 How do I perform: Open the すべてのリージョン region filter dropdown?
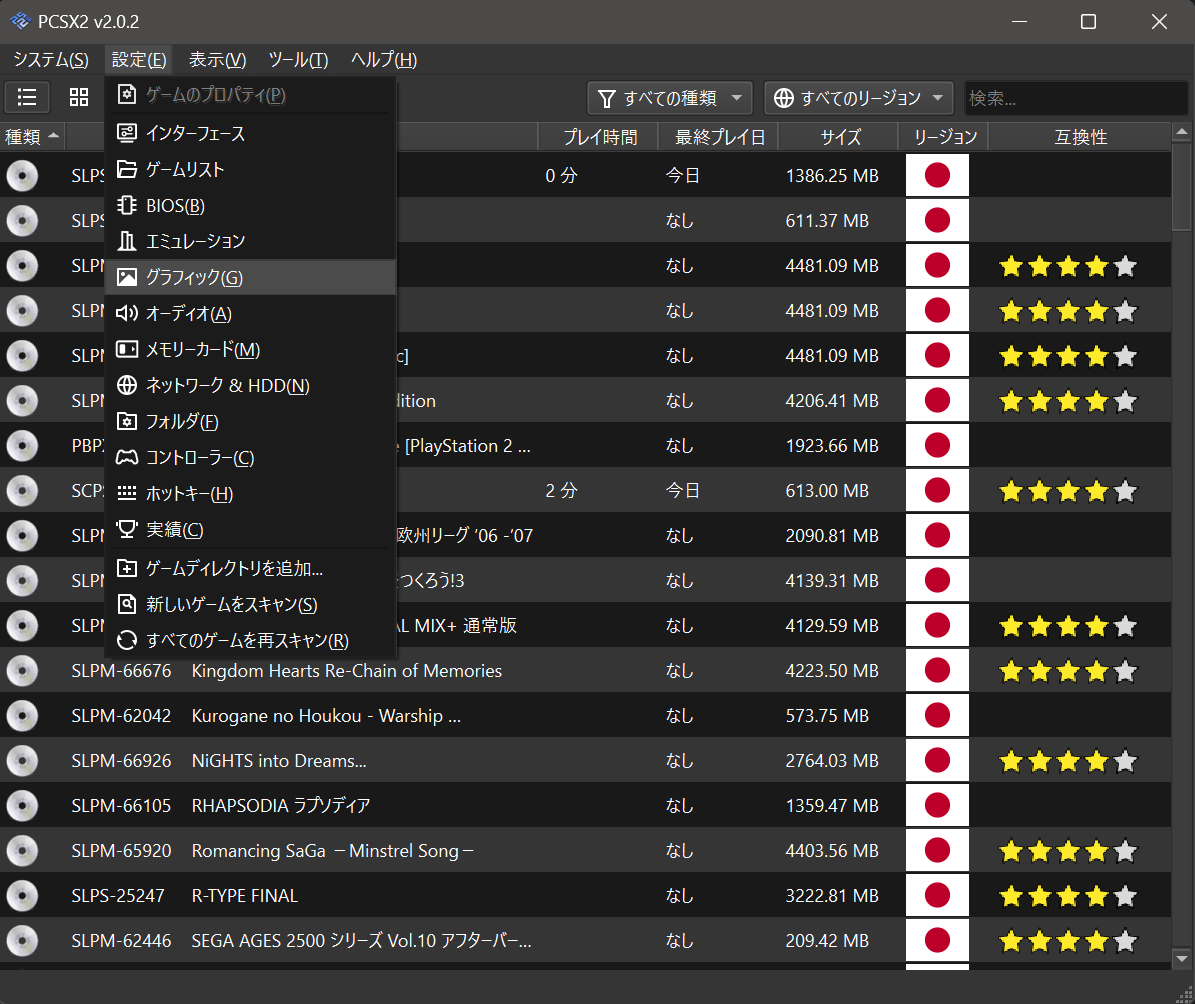859,98
